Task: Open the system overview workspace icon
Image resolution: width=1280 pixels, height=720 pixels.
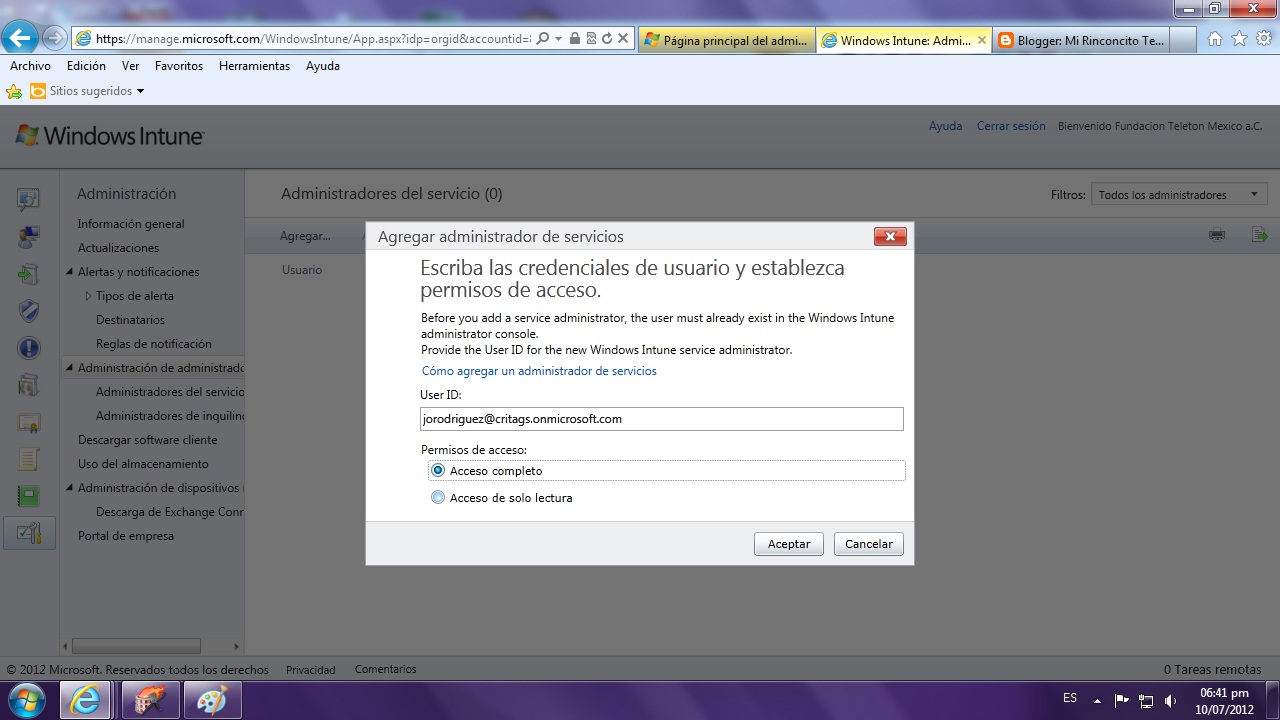Action: point(29,199)
